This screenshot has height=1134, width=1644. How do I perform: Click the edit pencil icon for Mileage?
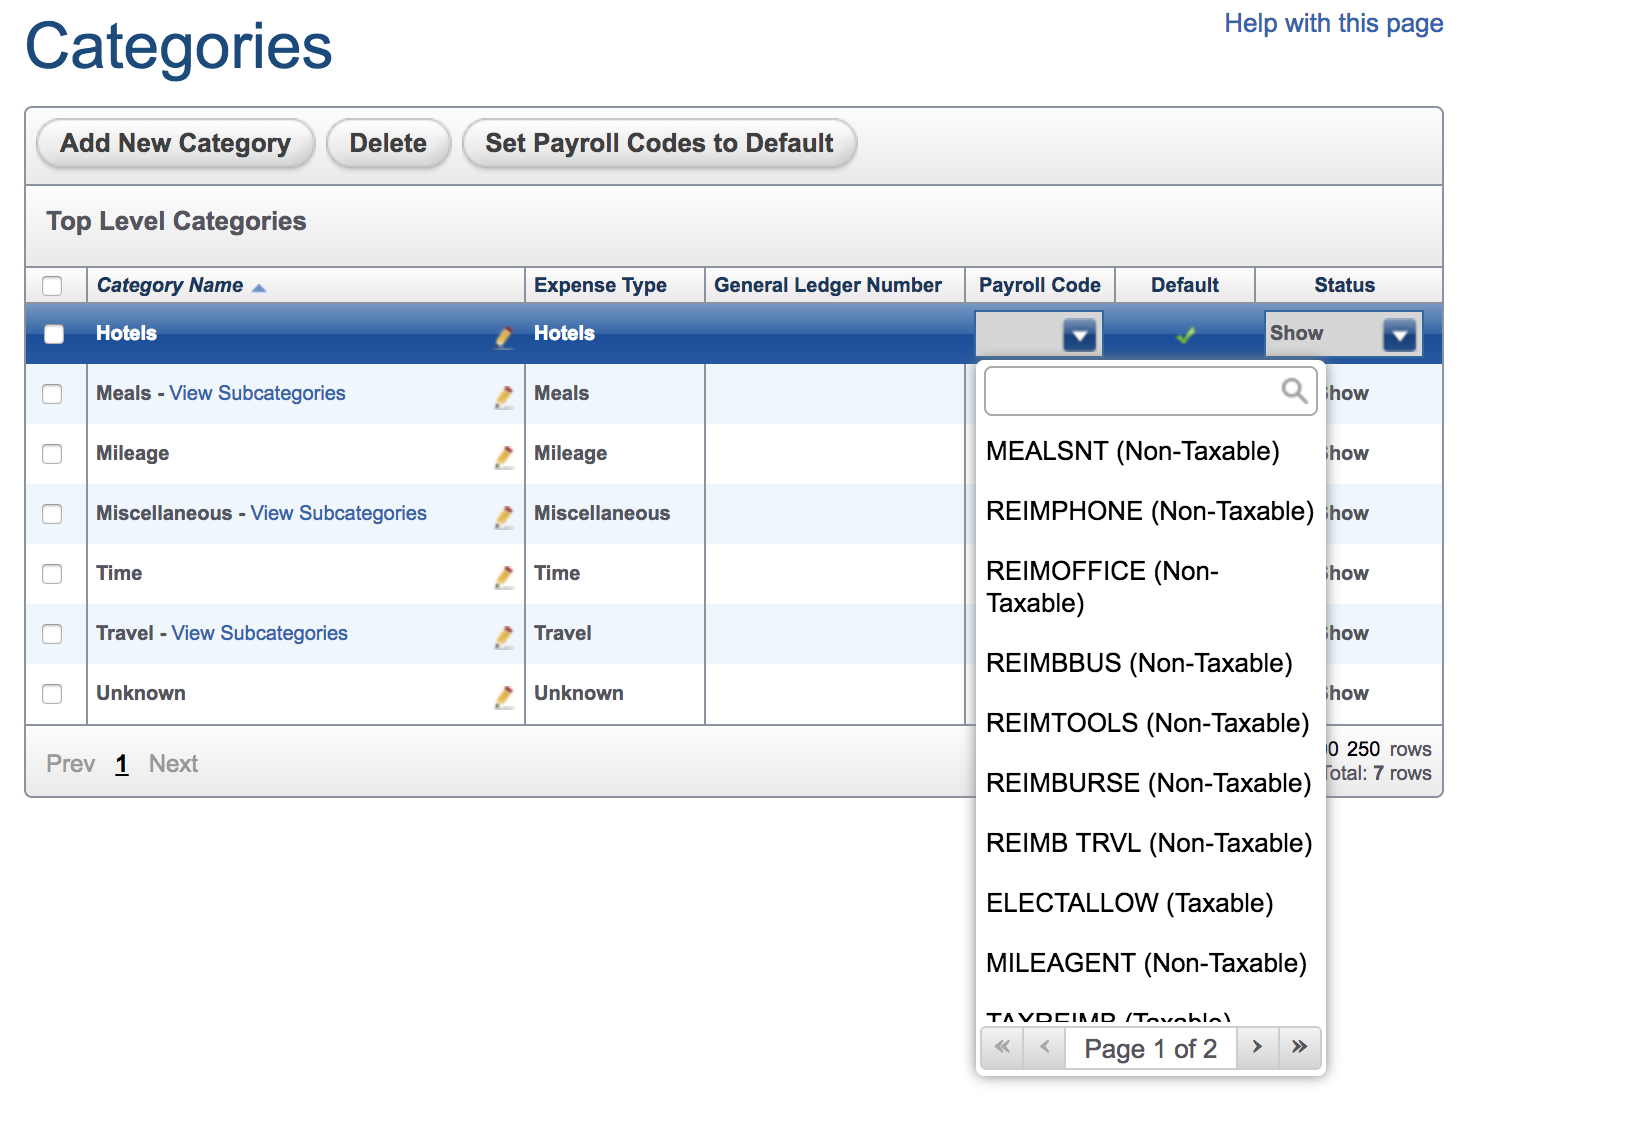coord(505,457)
